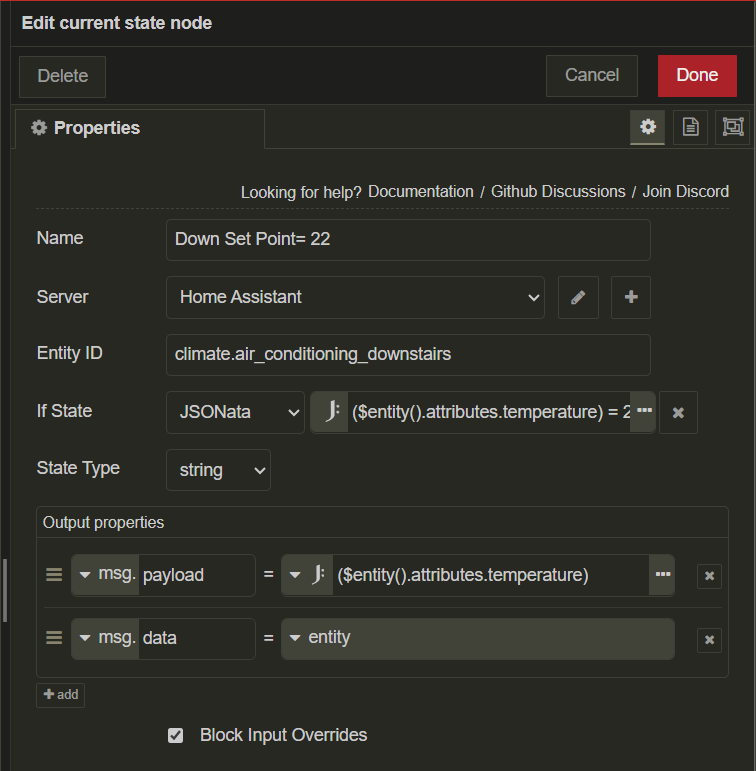Image resolution: width=756 pixels, height=771 pixels.
Task: Open the node description document icon
Action: (690, 127)
